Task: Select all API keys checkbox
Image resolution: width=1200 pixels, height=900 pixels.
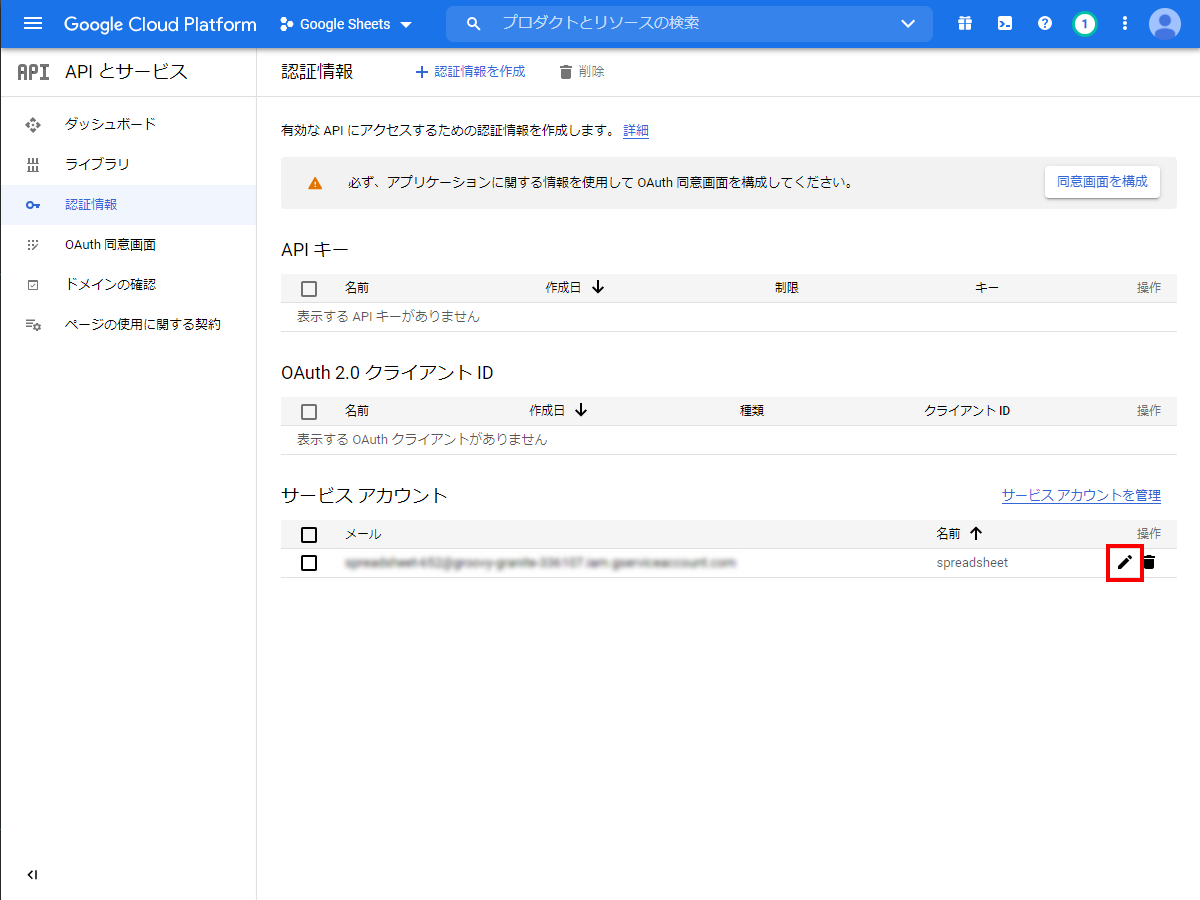Action: (309, 289)
